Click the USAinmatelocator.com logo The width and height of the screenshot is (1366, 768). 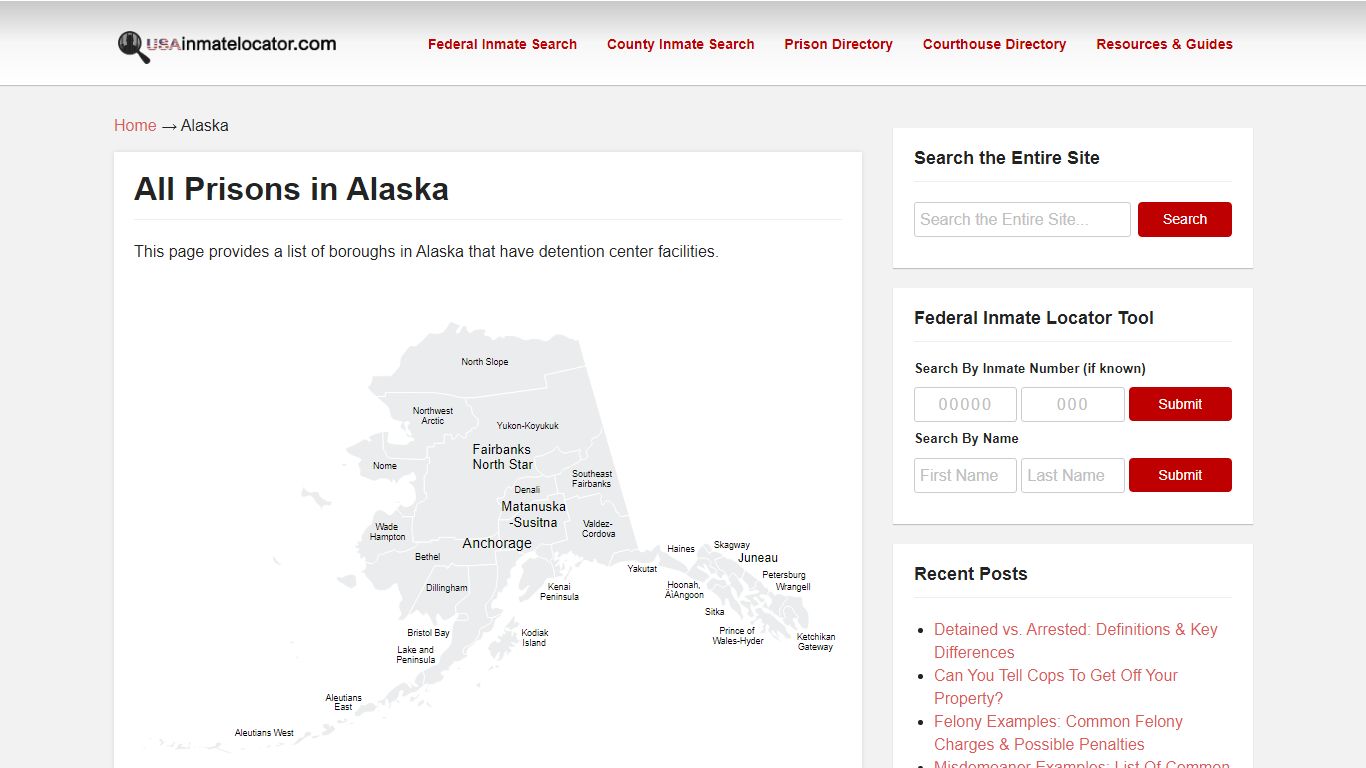[227, 45]
